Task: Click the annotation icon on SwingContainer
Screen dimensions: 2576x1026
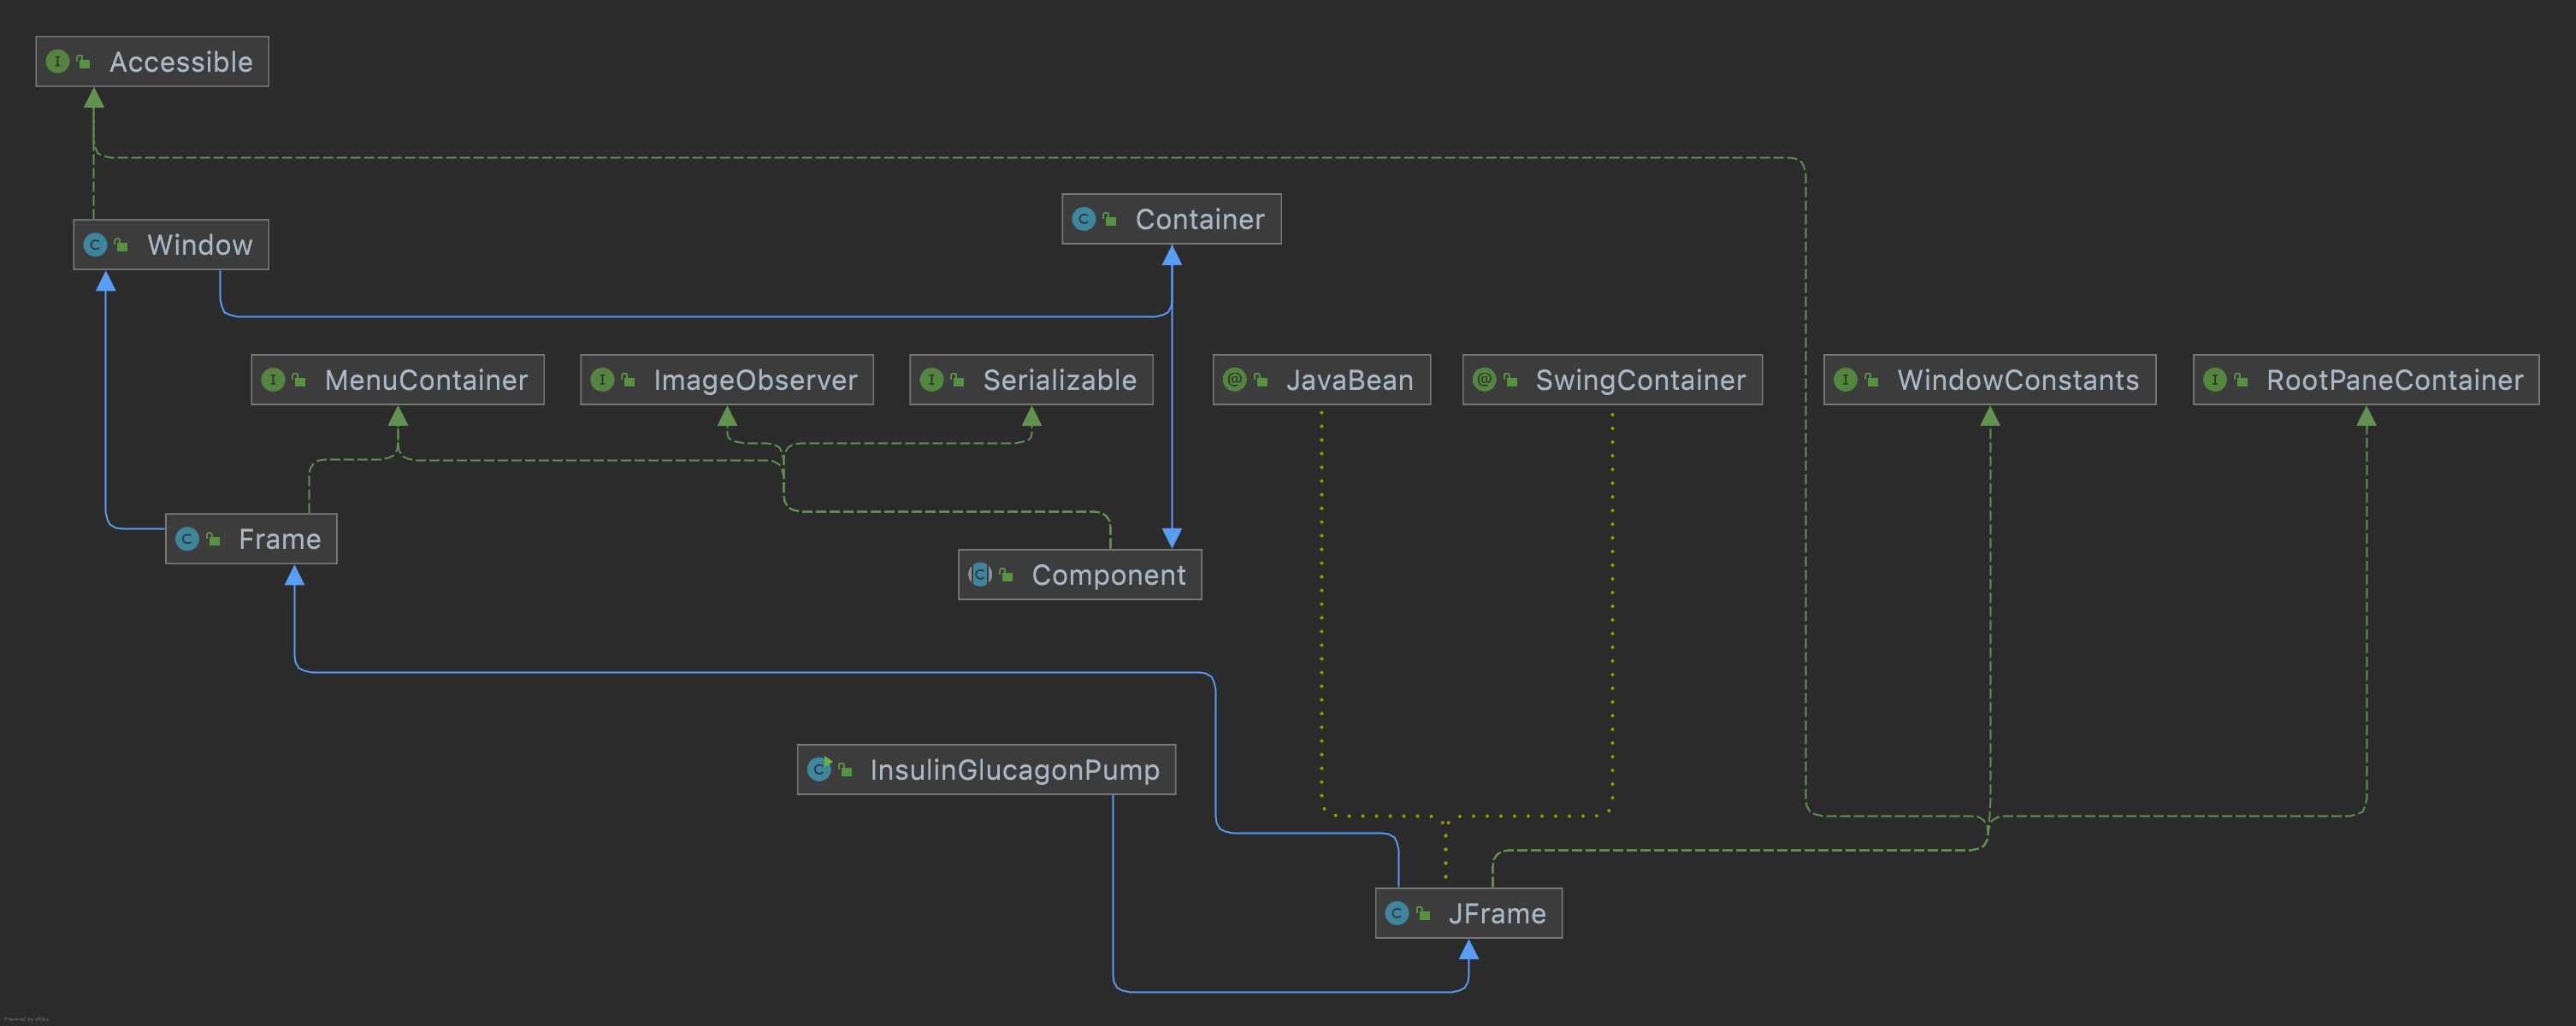Action: pyautogui.click(x=1484, y=380)
